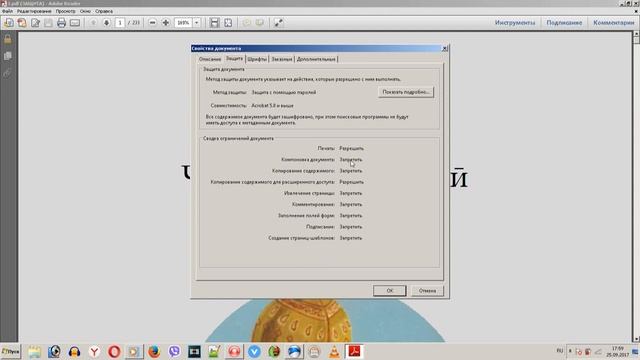This screenshot has width=640, height=360.
Task: Open VLC cone icon in taskbar
Action: [x=334, y=351]
